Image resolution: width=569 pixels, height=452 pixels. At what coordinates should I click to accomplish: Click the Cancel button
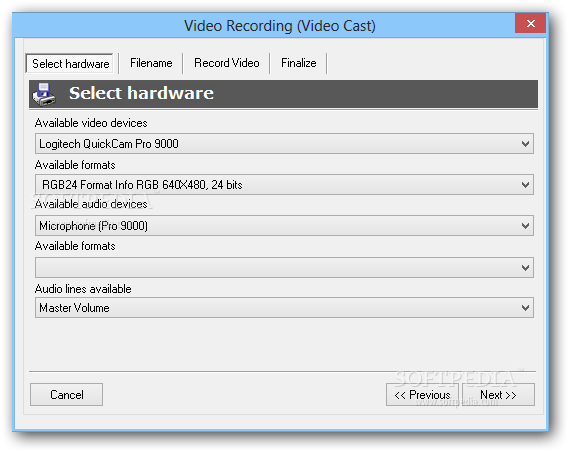[66, 394]
